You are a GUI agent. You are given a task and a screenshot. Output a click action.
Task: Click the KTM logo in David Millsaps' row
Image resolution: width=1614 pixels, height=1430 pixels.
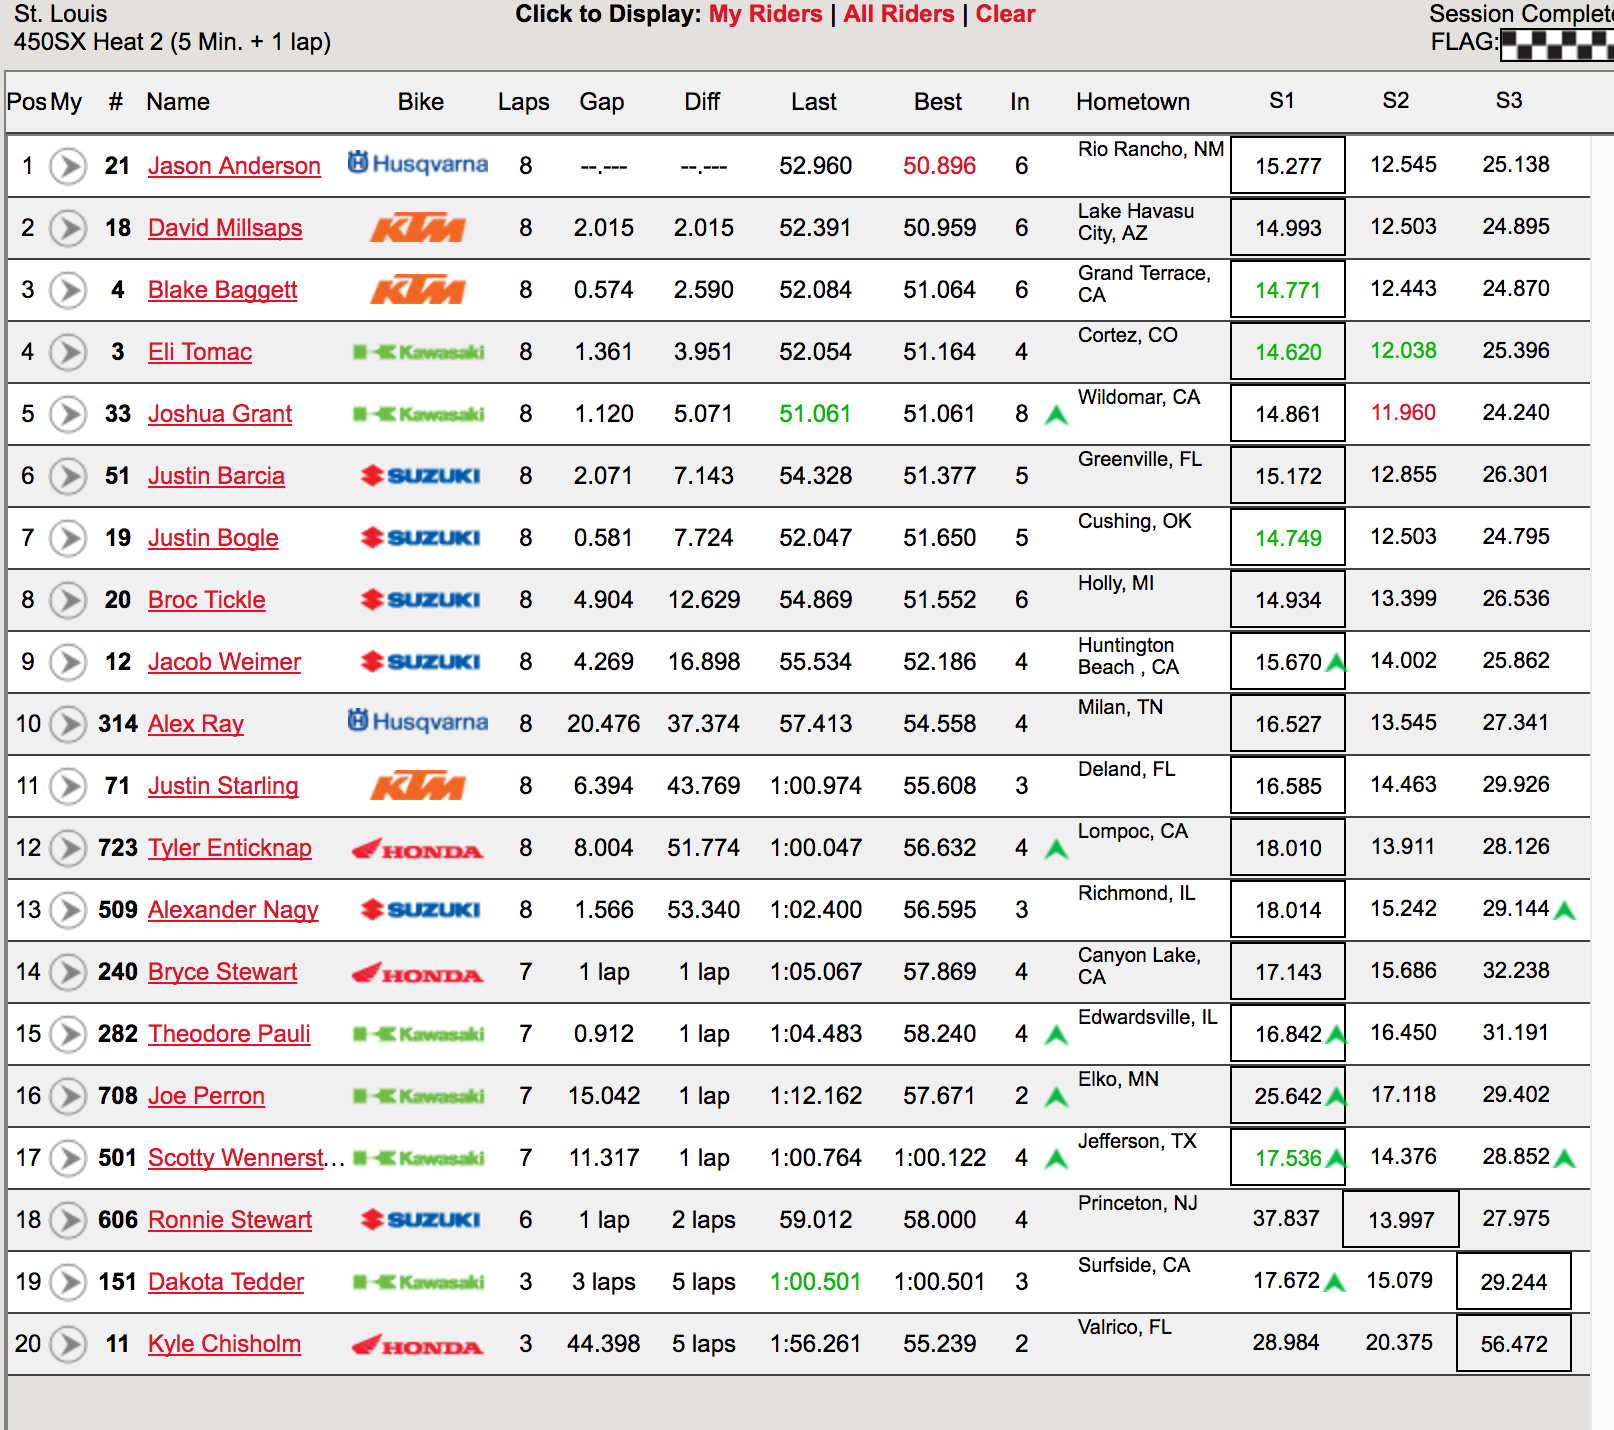(418, 229)
